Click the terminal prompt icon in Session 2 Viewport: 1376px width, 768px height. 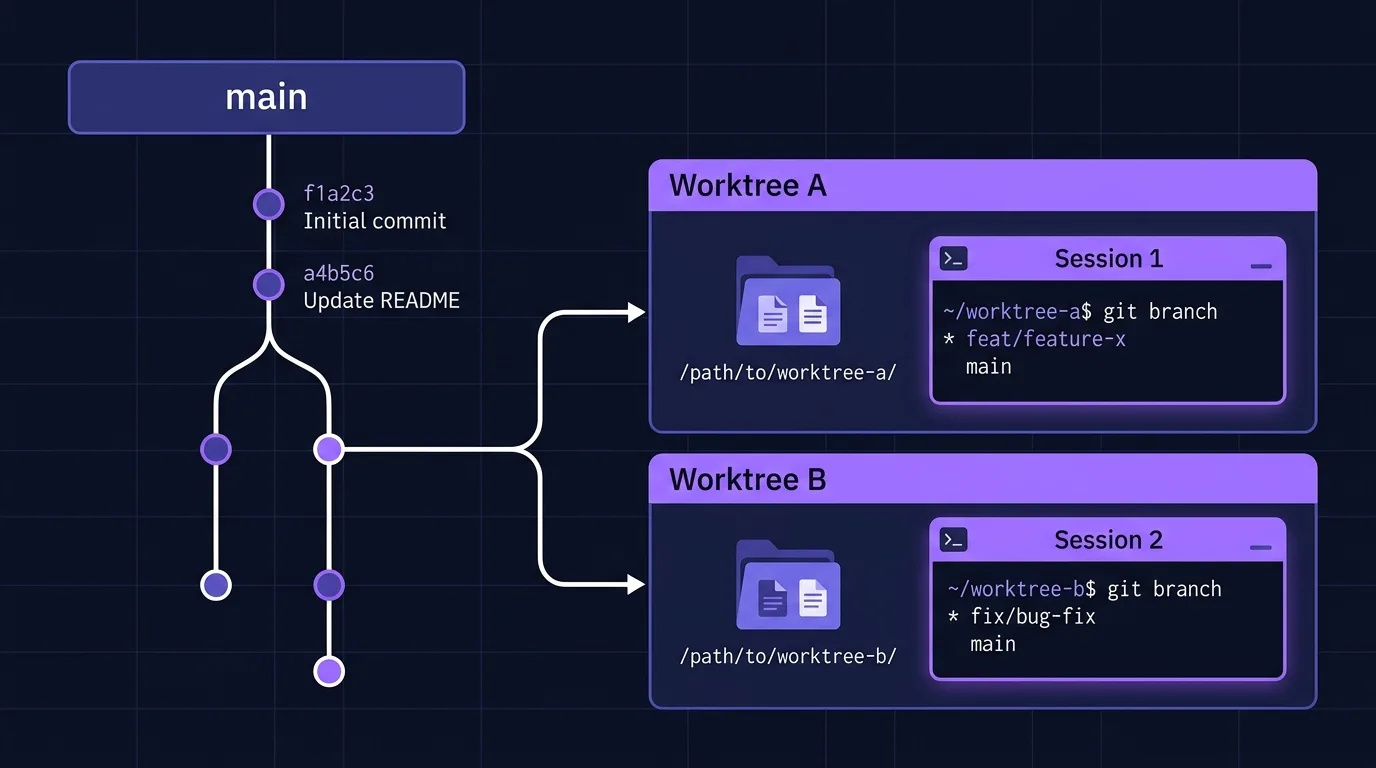(x=953, y=540)
